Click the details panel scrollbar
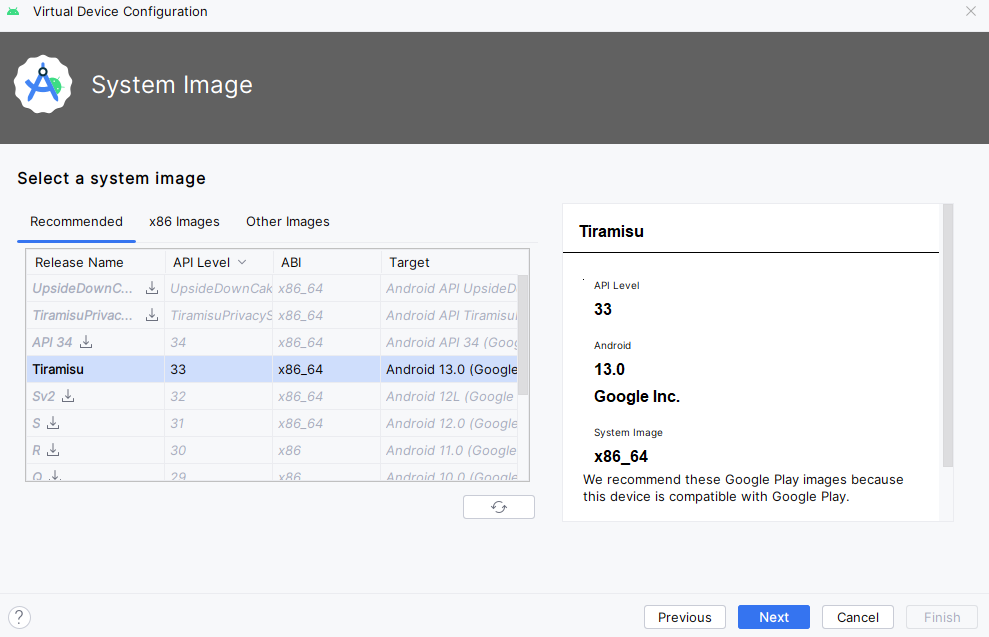989x637 pixels. click(x=948, y=335)
